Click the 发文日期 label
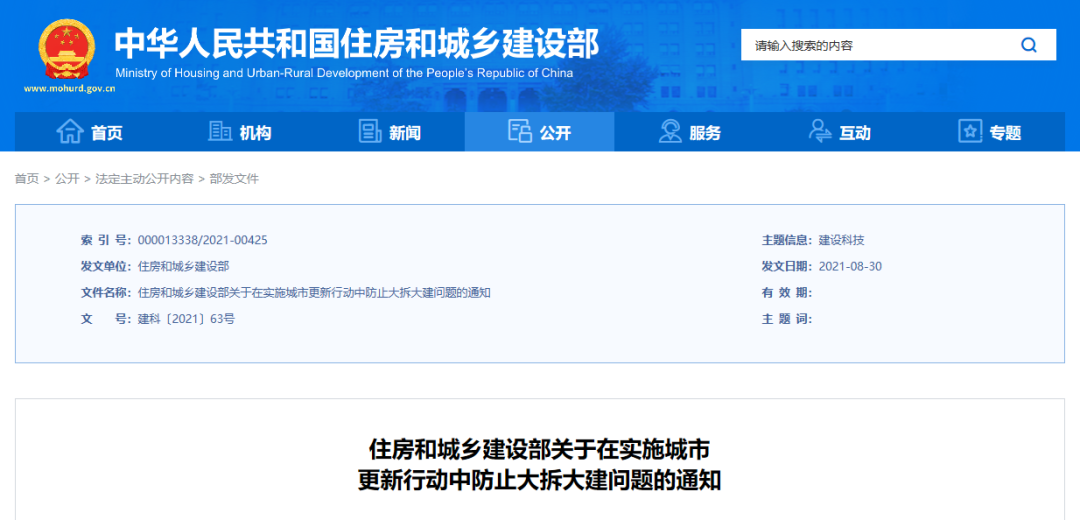This screenshot has height=520, width=1080. [x=787, y=267]
